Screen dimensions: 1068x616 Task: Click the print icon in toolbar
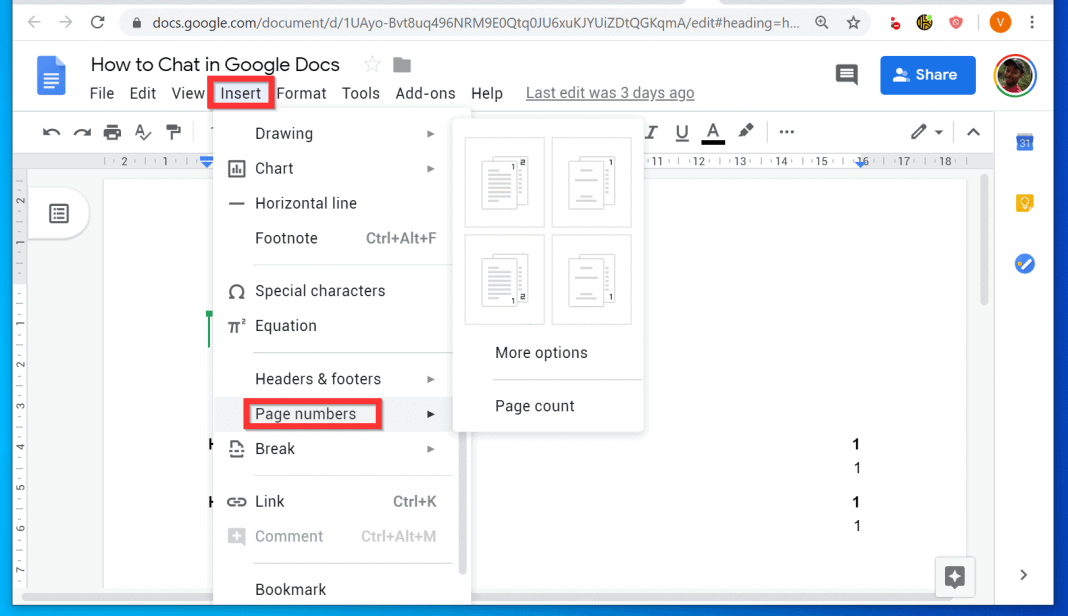(x=112, y=132)
